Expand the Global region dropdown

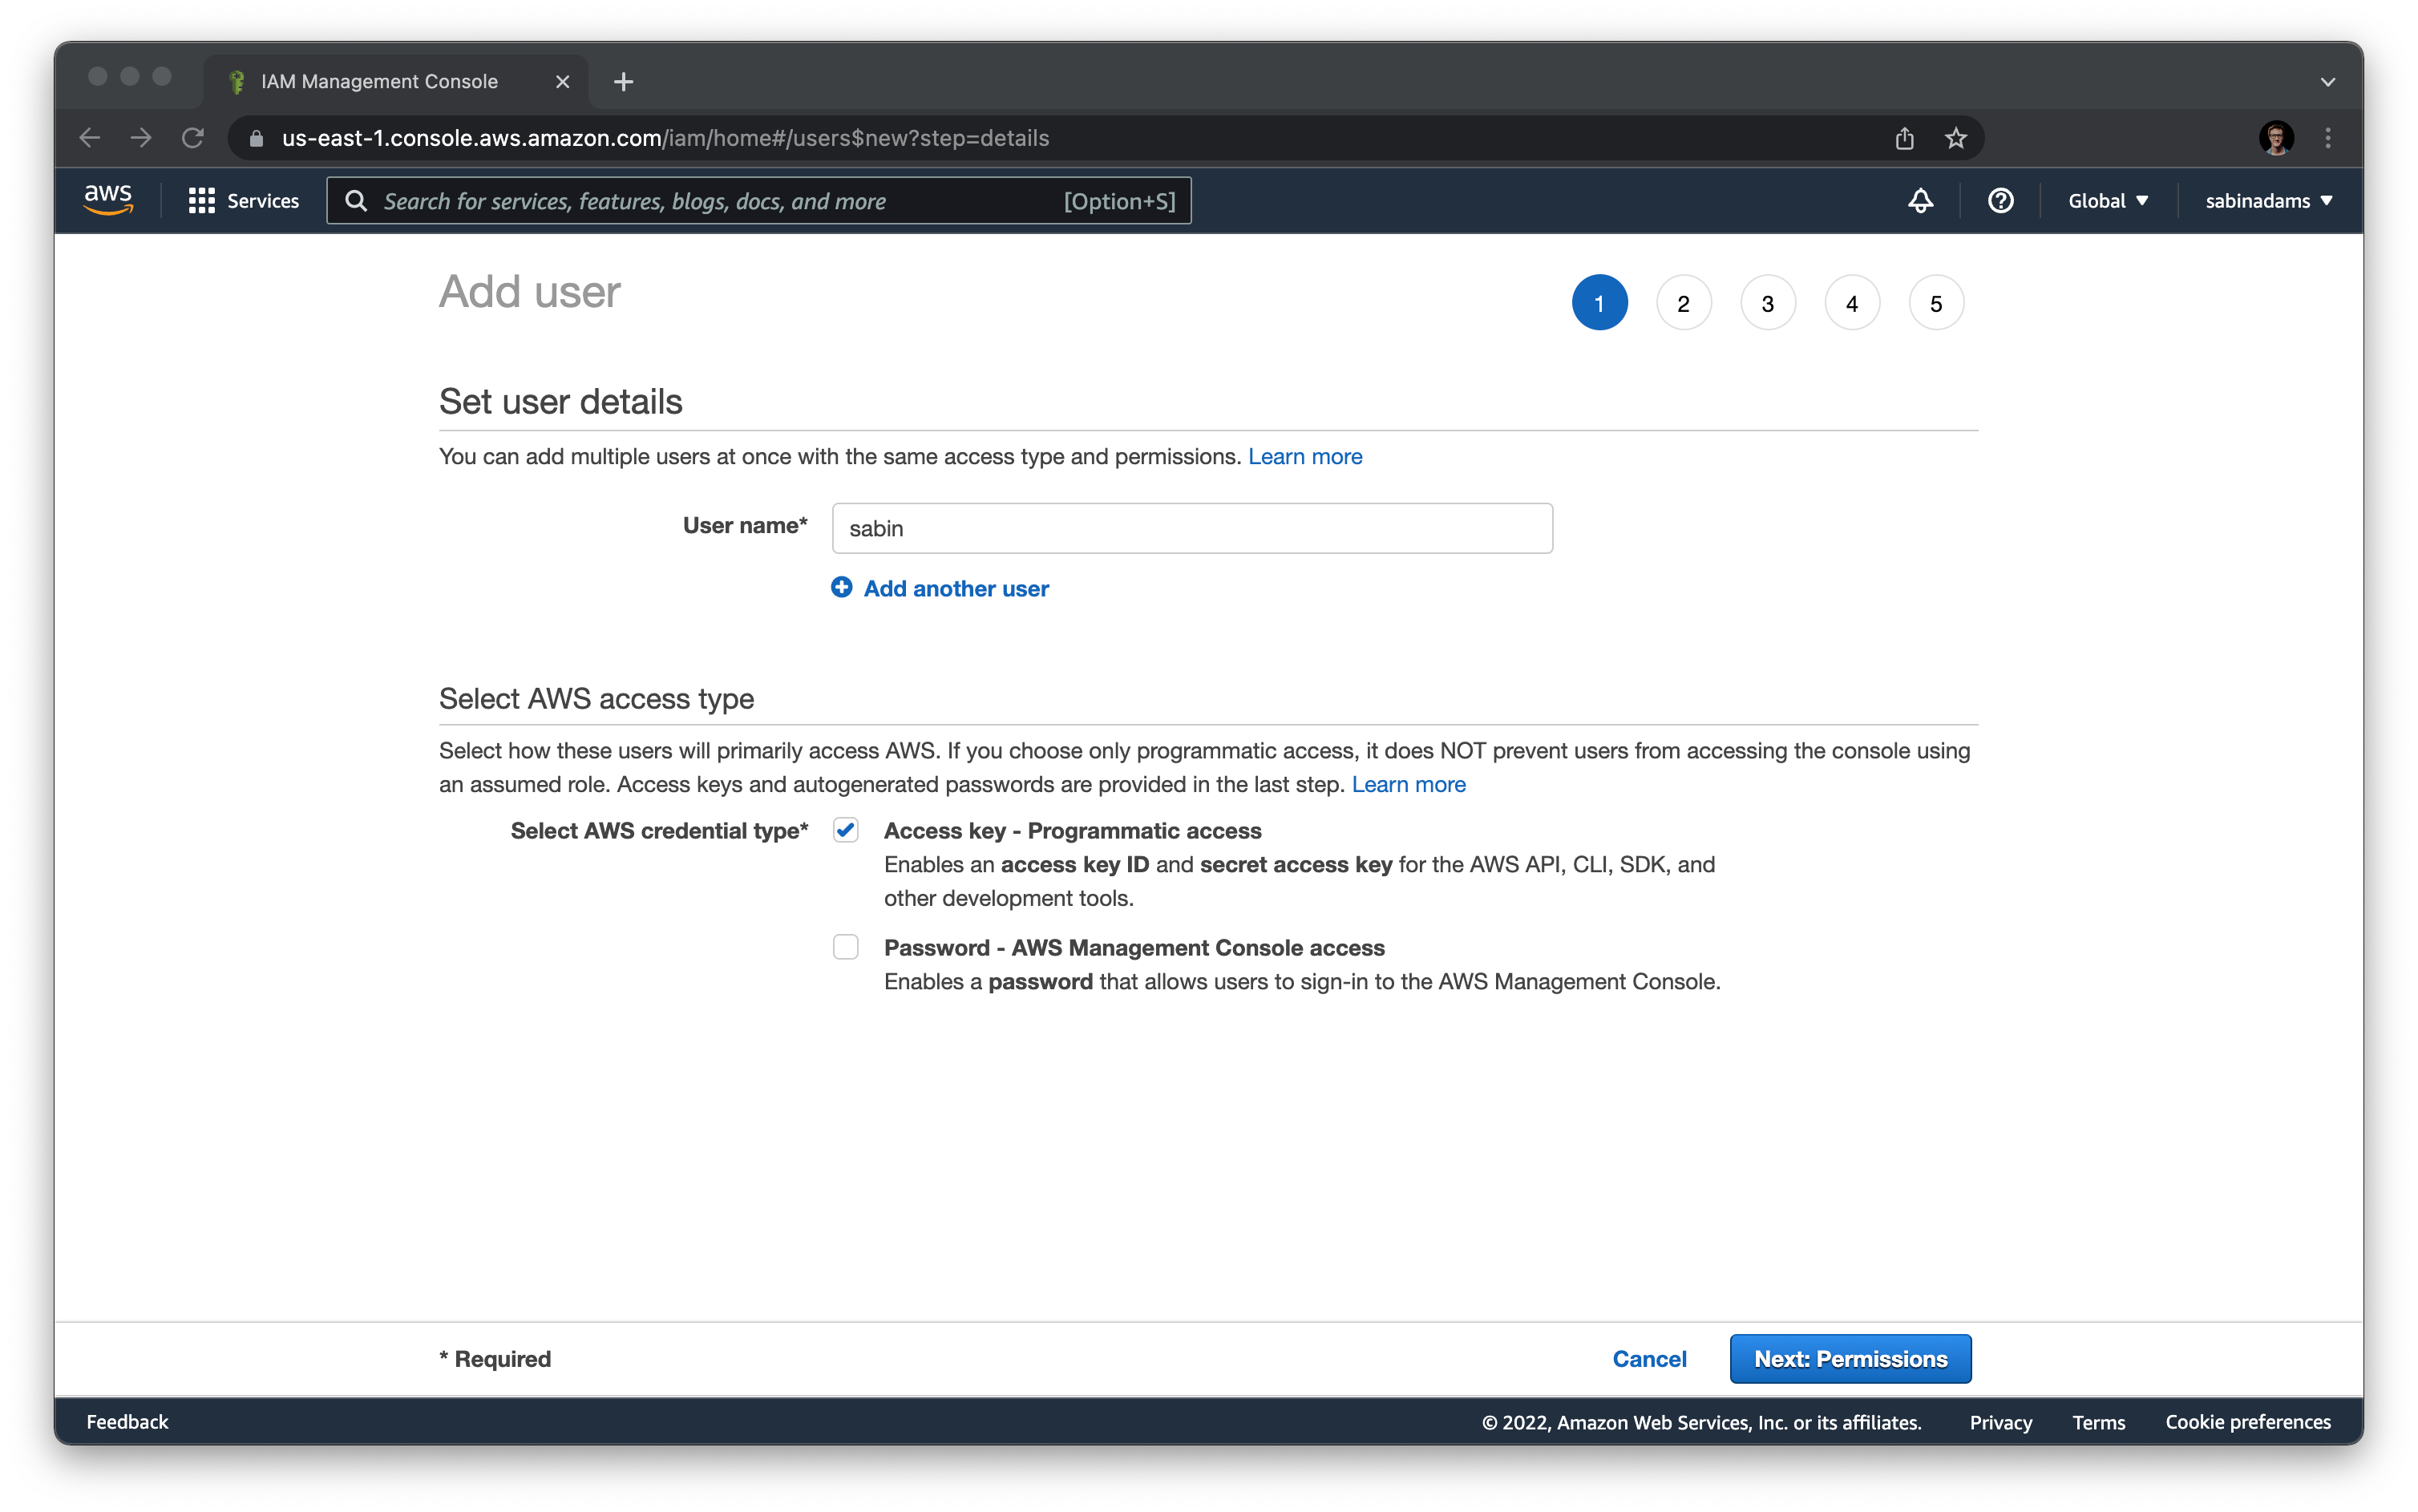[x=2108, y=201]
